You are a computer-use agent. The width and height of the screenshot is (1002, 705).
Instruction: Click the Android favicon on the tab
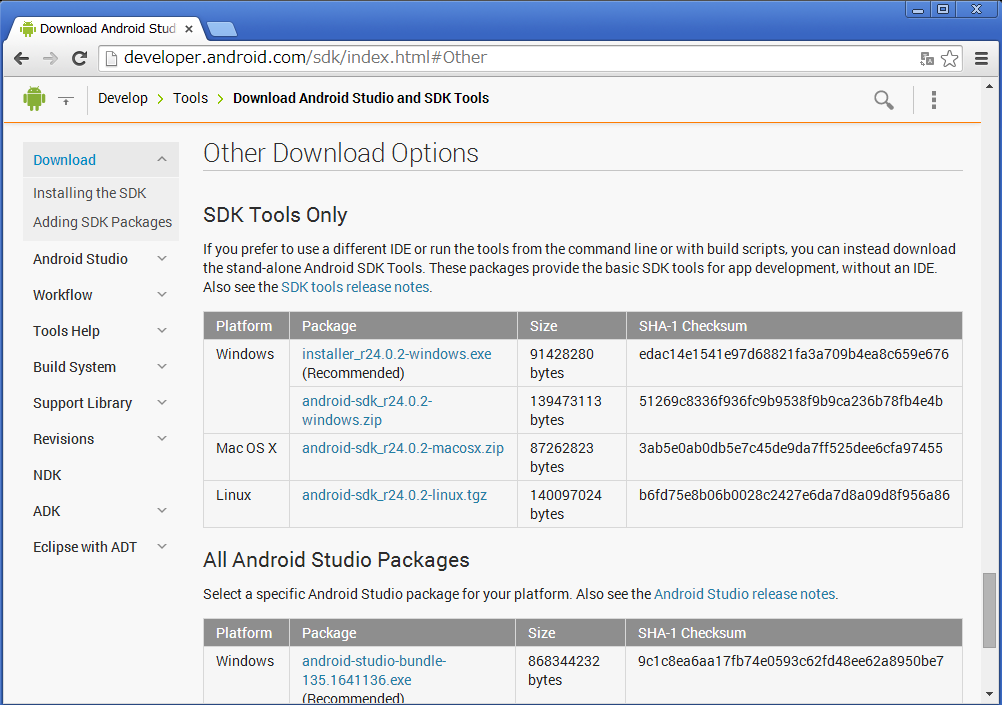click(x=27, y=29)
